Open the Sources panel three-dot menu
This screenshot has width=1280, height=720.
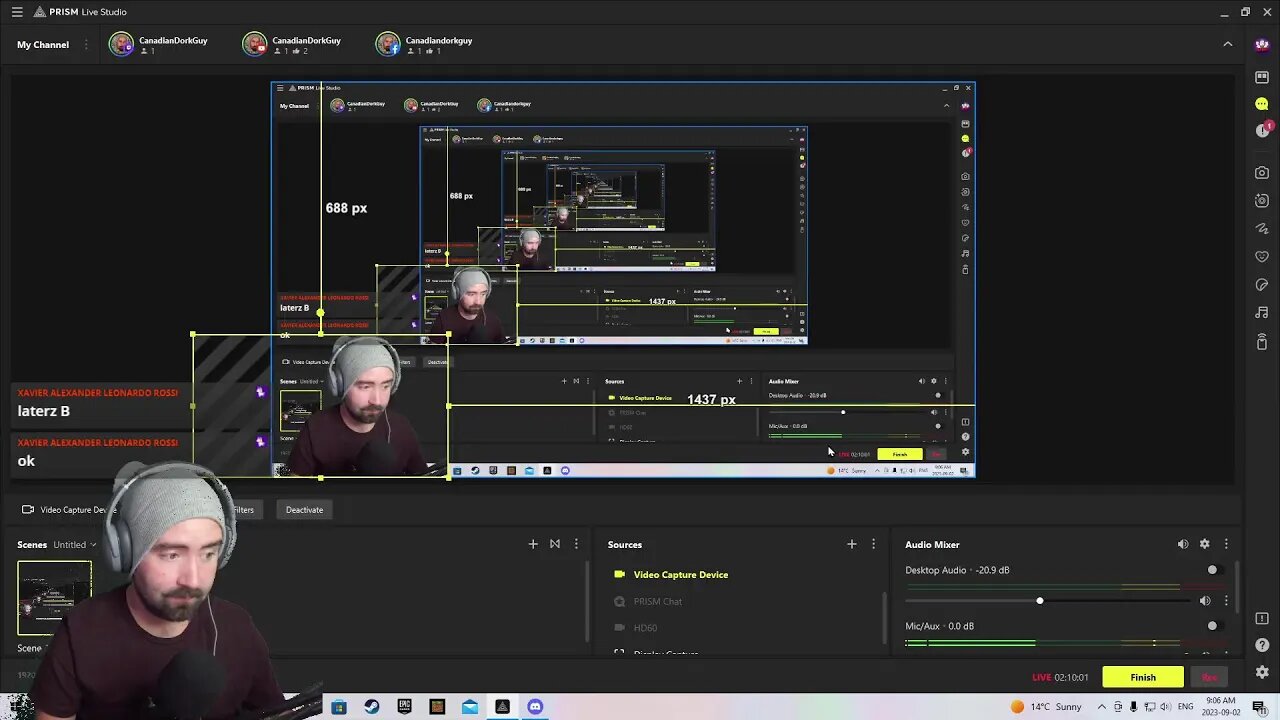pyautogui.click(x=873, y=544)
